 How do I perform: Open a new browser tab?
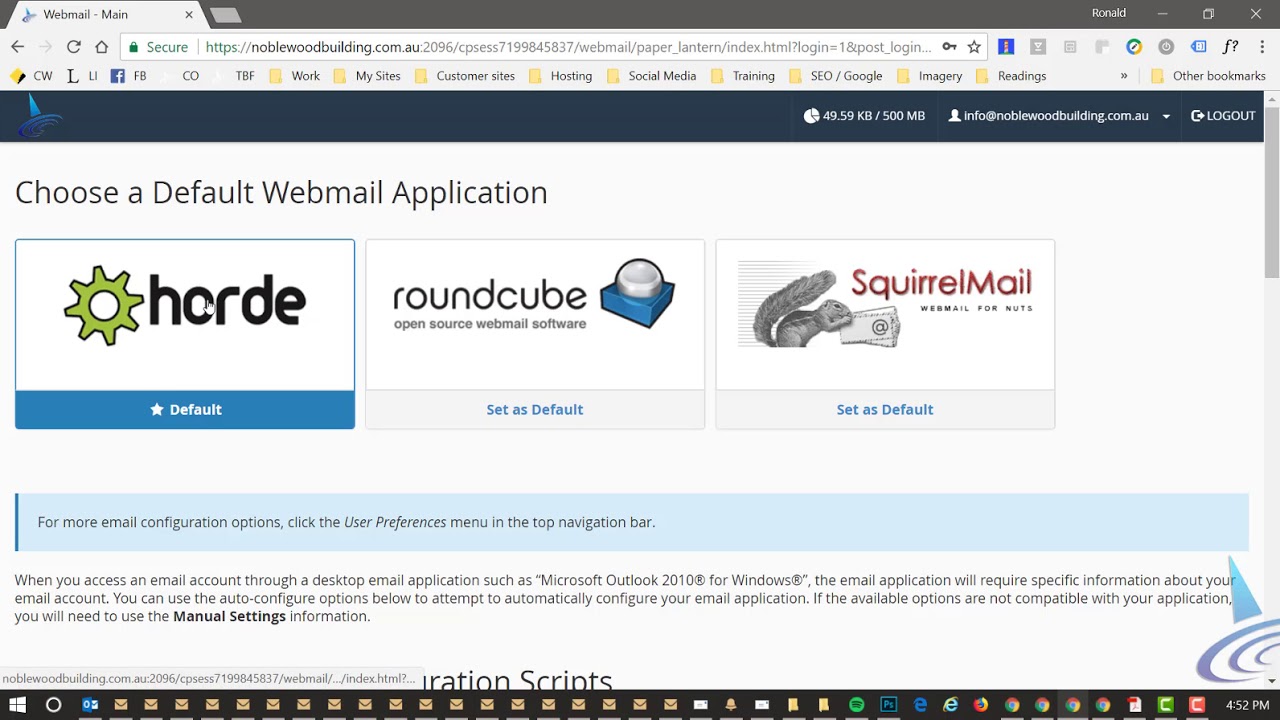coord(225,15)
